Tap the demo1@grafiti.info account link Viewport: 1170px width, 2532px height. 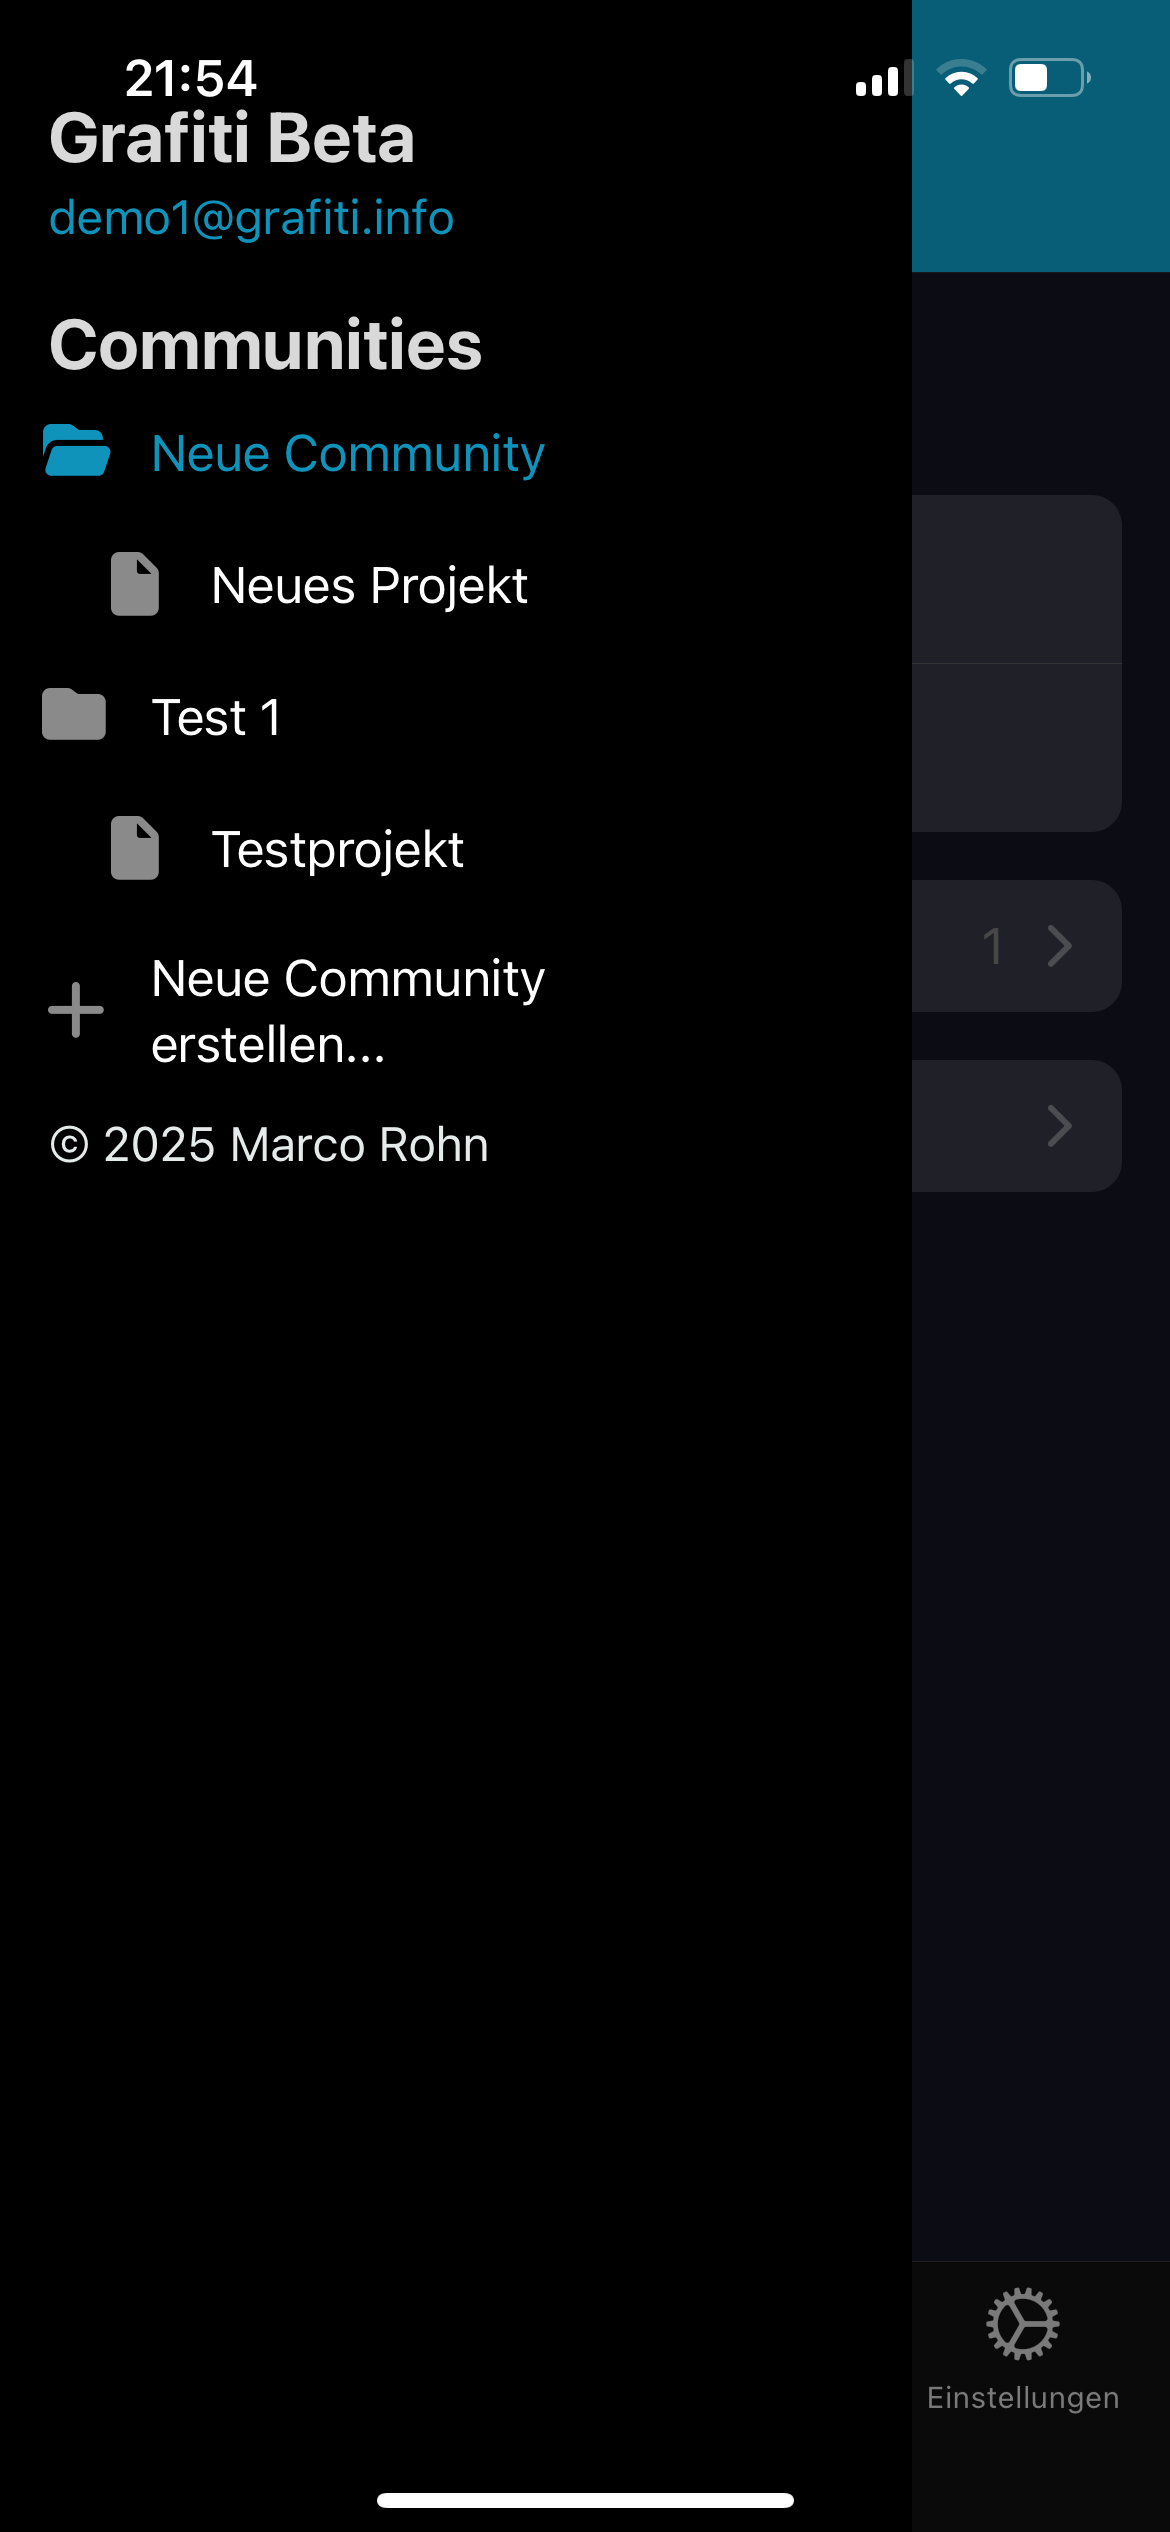(x=252, y=218)
